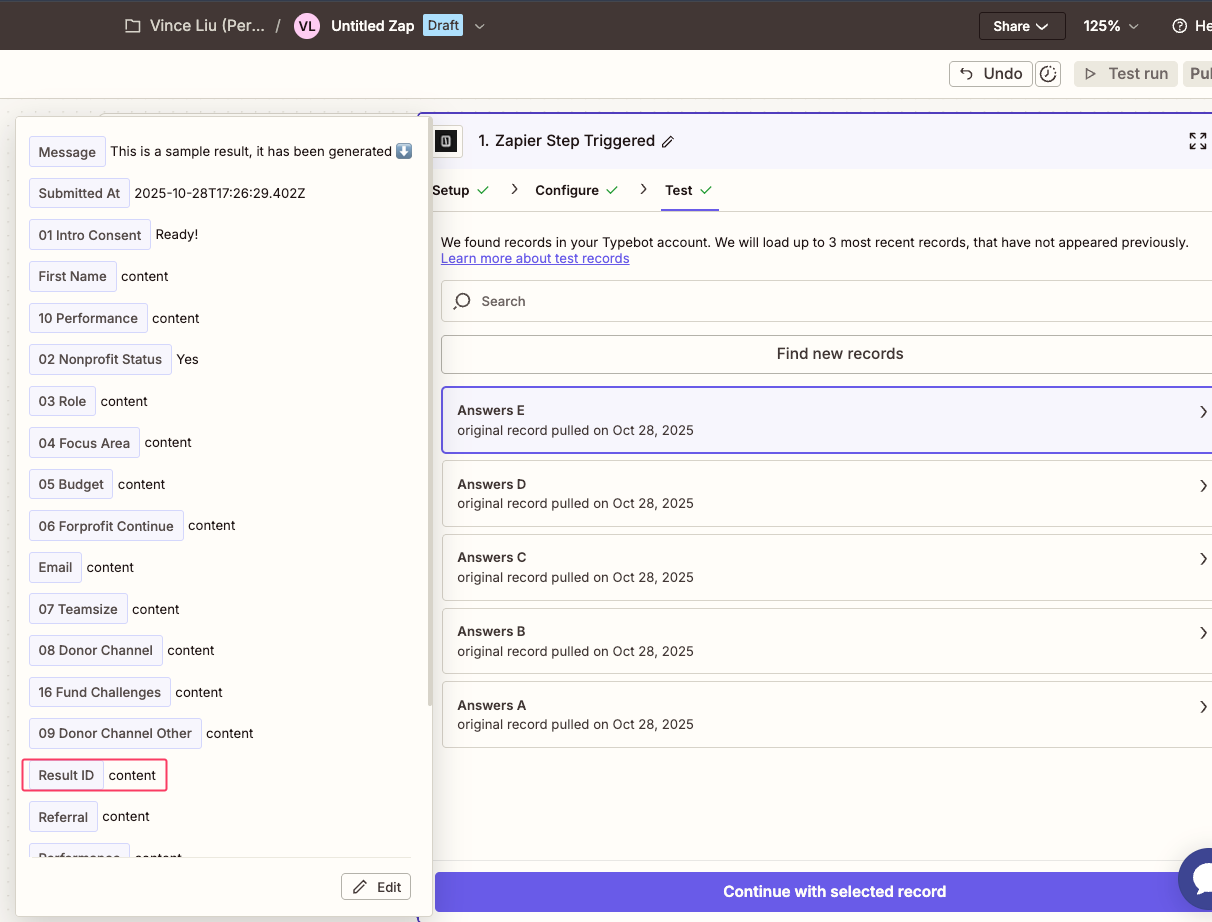Click the Help question mark icon
Screen dimensions: 1212x922
(x=1179, y=26)
